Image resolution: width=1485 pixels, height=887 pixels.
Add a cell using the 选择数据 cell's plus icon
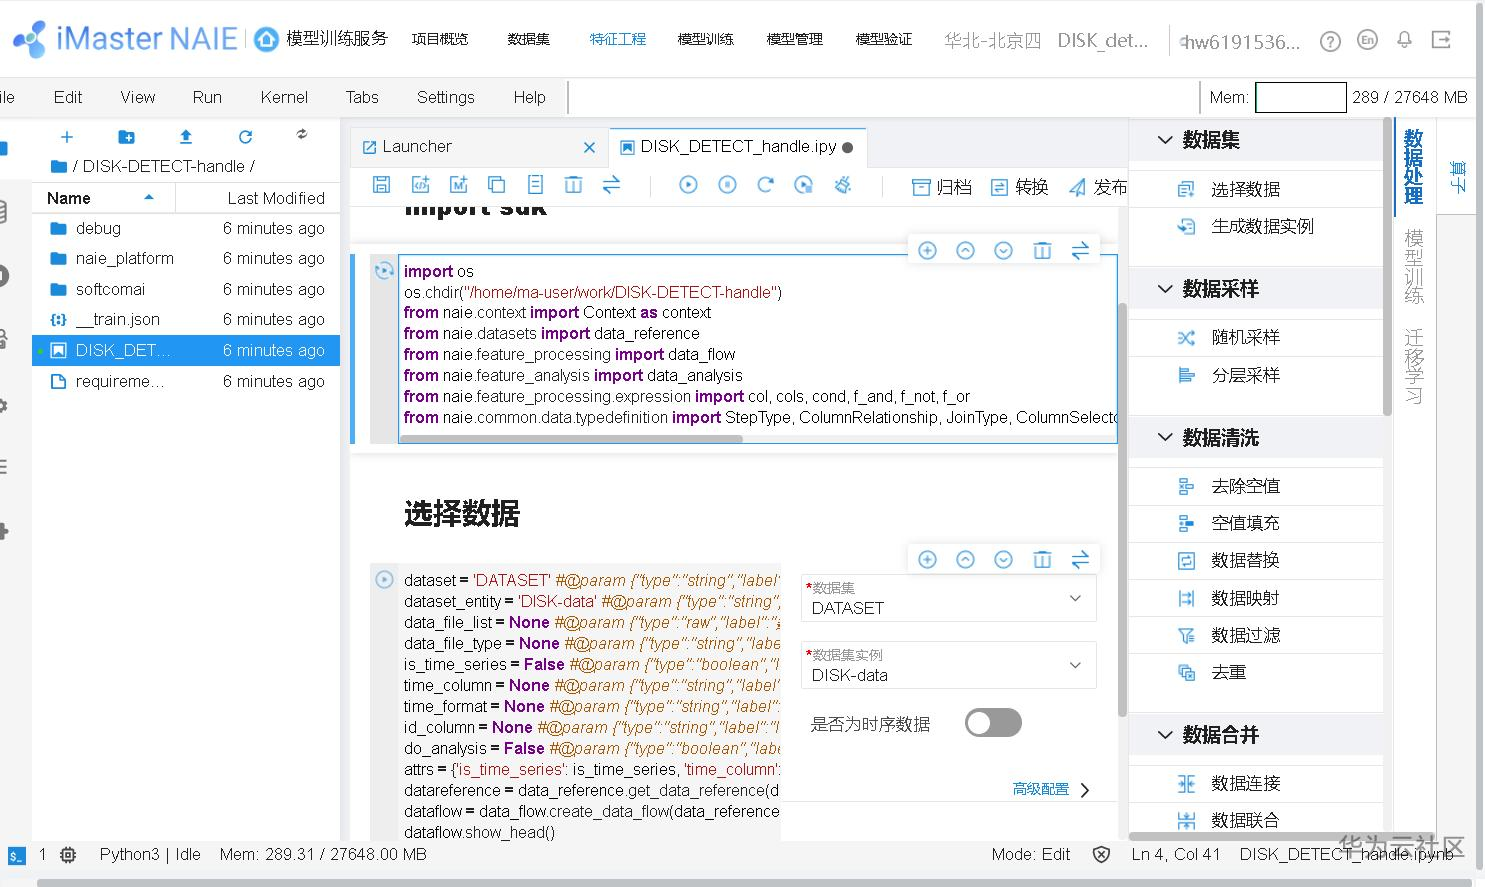927,560
